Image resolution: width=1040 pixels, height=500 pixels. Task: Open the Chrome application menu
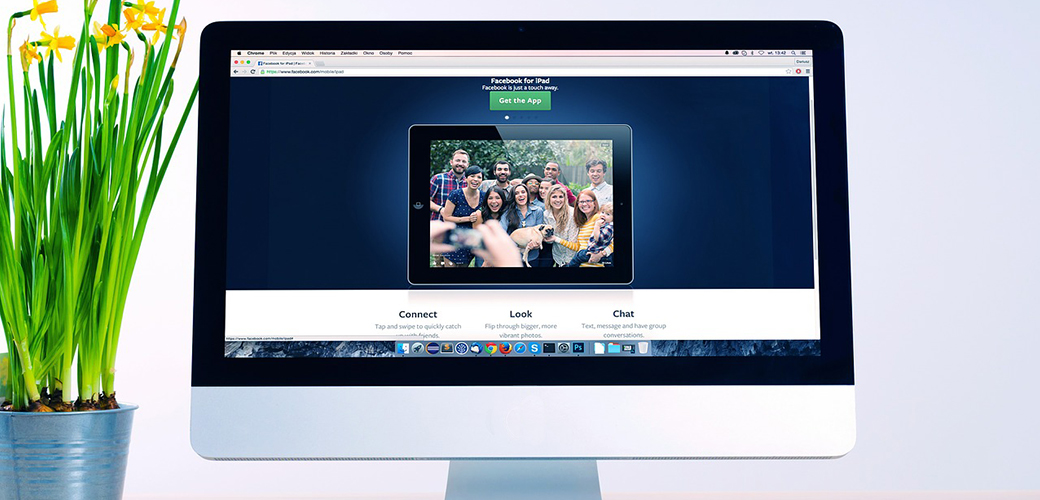pos(255,53)
